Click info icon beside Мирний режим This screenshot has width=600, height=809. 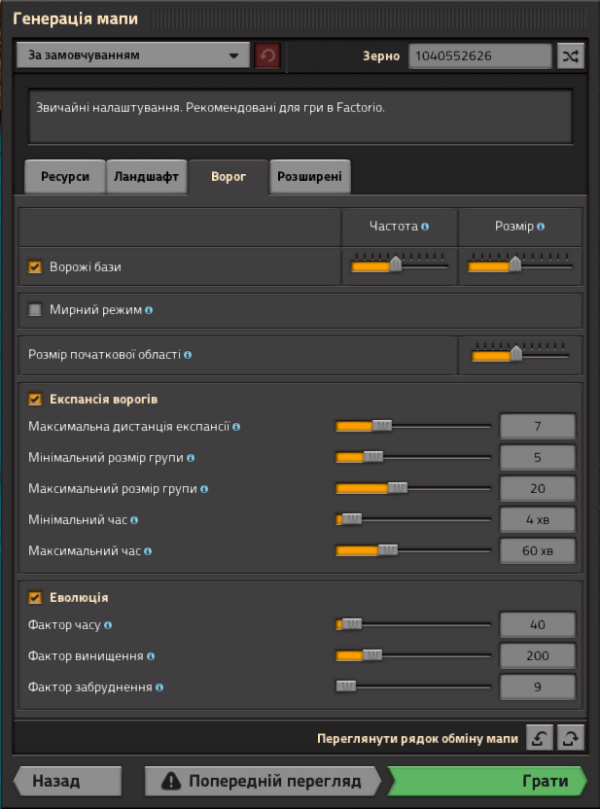[x=149, y=310]
